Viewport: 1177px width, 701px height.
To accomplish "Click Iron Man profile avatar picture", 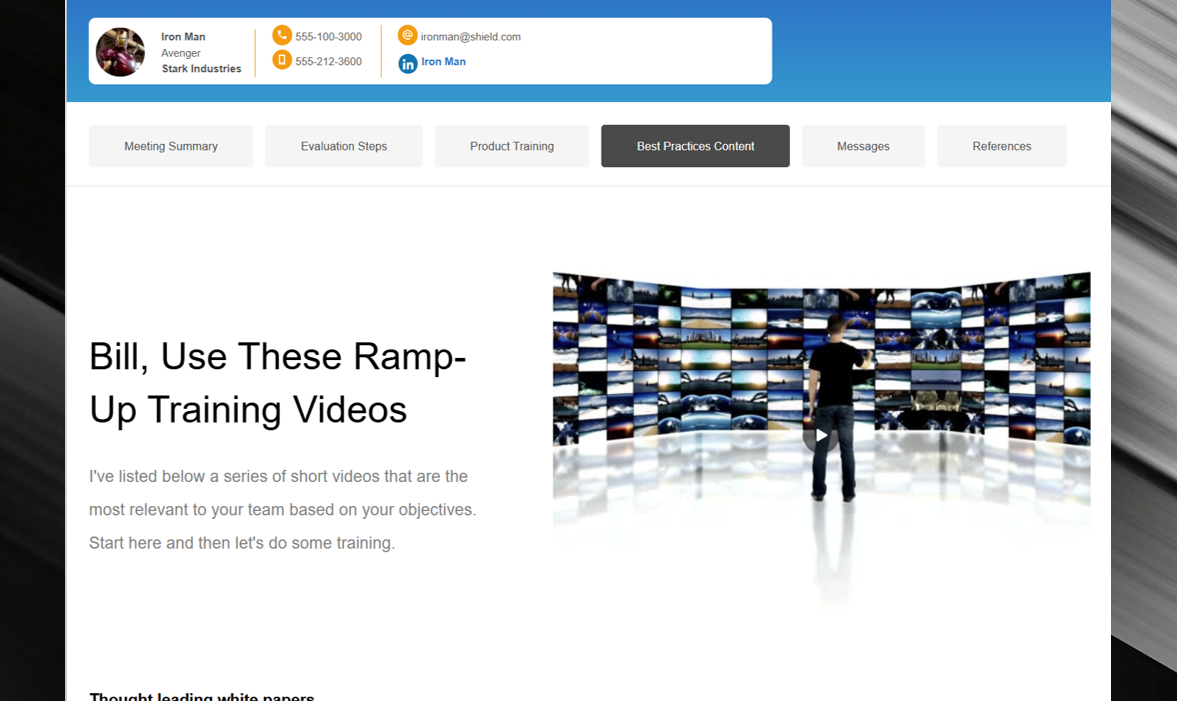I will click(x=120, y=52).
